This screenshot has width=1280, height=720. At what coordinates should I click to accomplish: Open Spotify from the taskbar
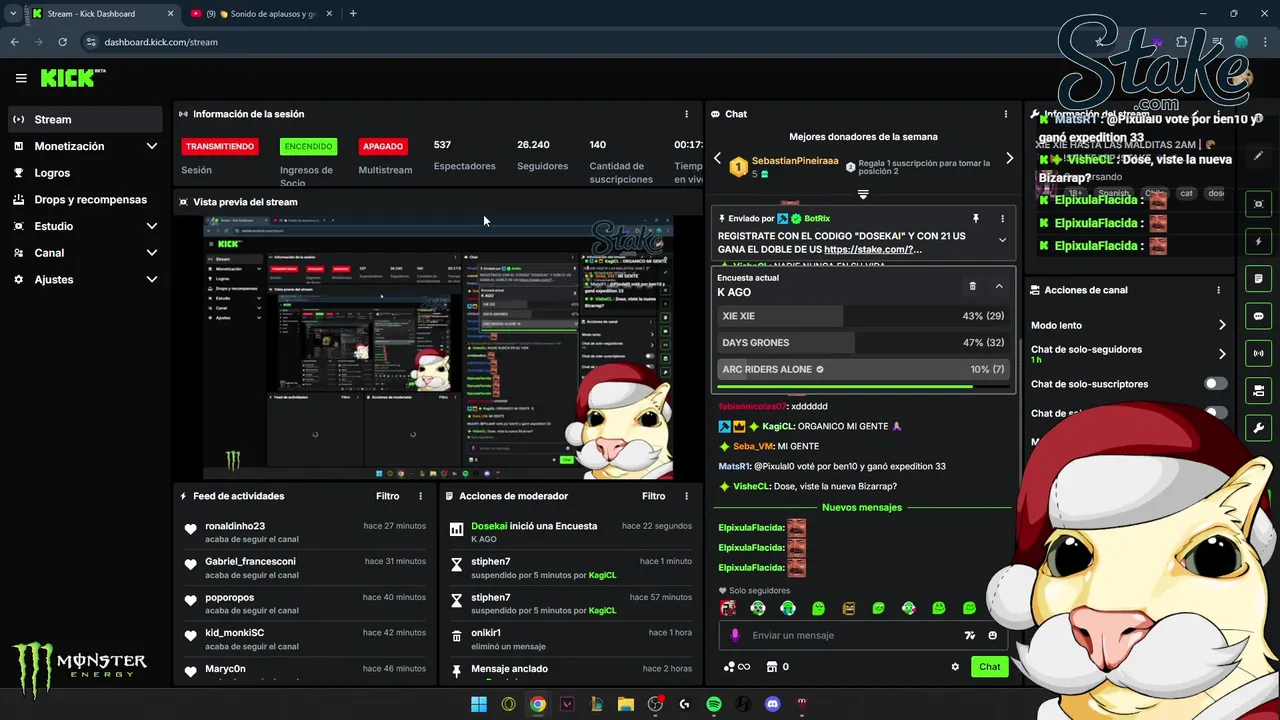pyautogui.click(x=714, y=704)
